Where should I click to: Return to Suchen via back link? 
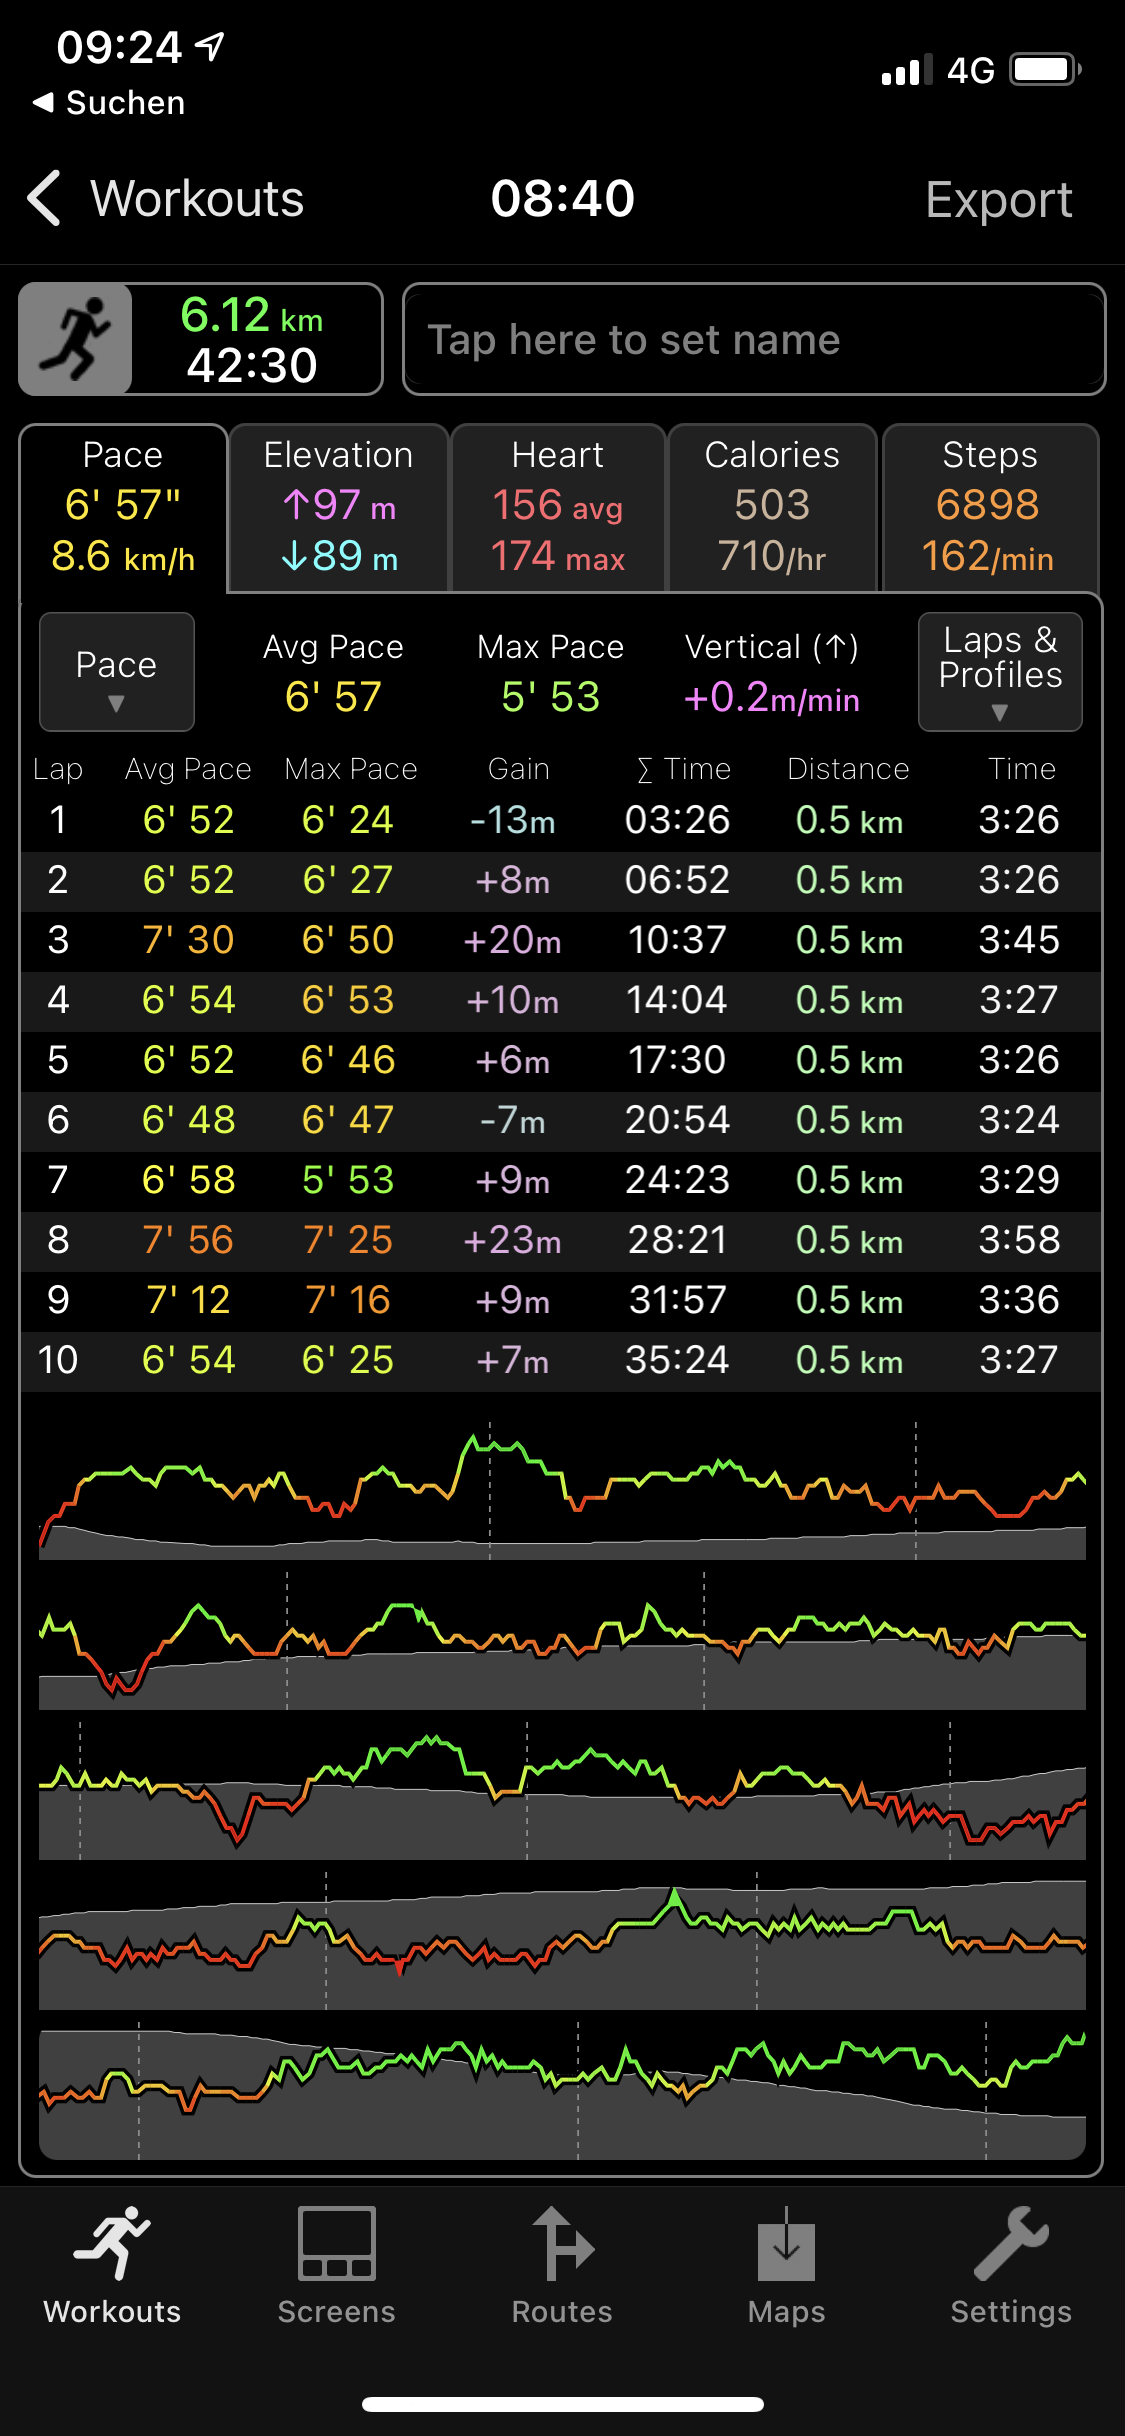[x=110, y=103]
